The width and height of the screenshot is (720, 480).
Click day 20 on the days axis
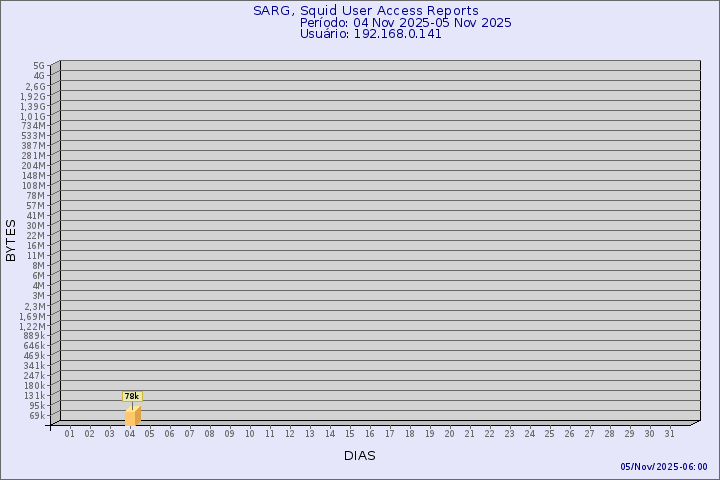(x=449, y=433)
